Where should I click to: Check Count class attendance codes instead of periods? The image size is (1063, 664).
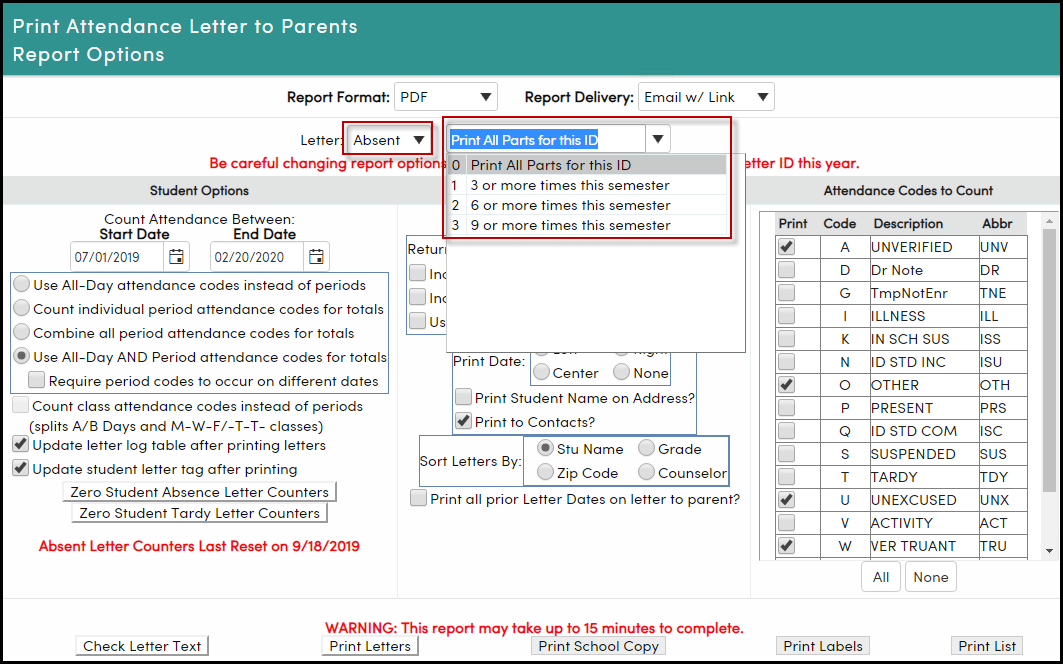pos(20,405)
